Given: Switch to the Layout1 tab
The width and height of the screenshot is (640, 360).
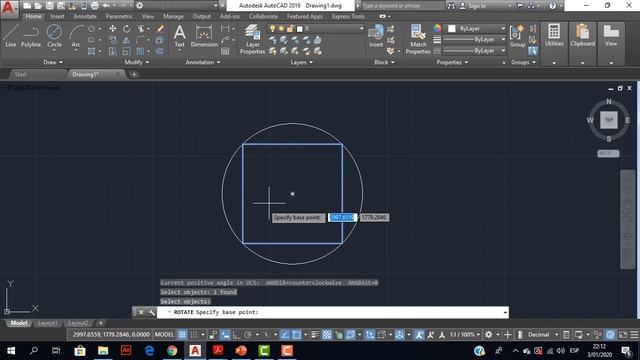Looking at the screenshot, I should [47, 323].
